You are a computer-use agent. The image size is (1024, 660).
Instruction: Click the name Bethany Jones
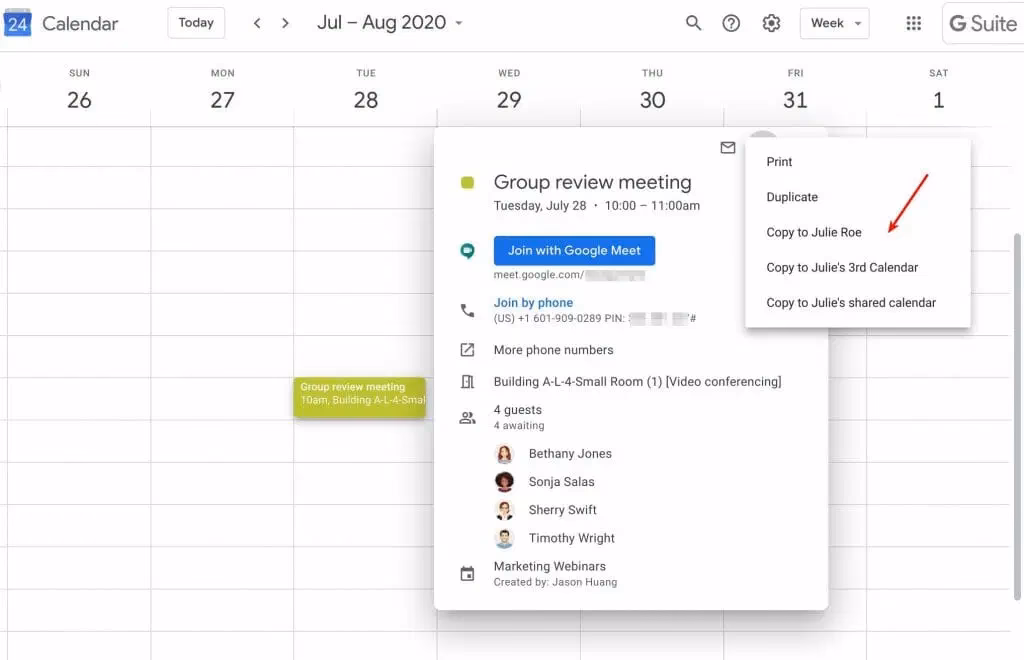(x=570, y=454)
